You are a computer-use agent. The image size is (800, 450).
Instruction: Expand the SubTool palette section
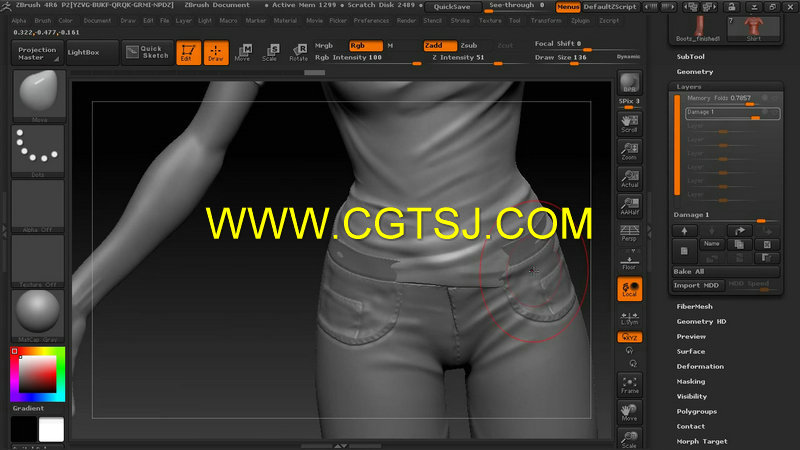[x=690, y=57]
